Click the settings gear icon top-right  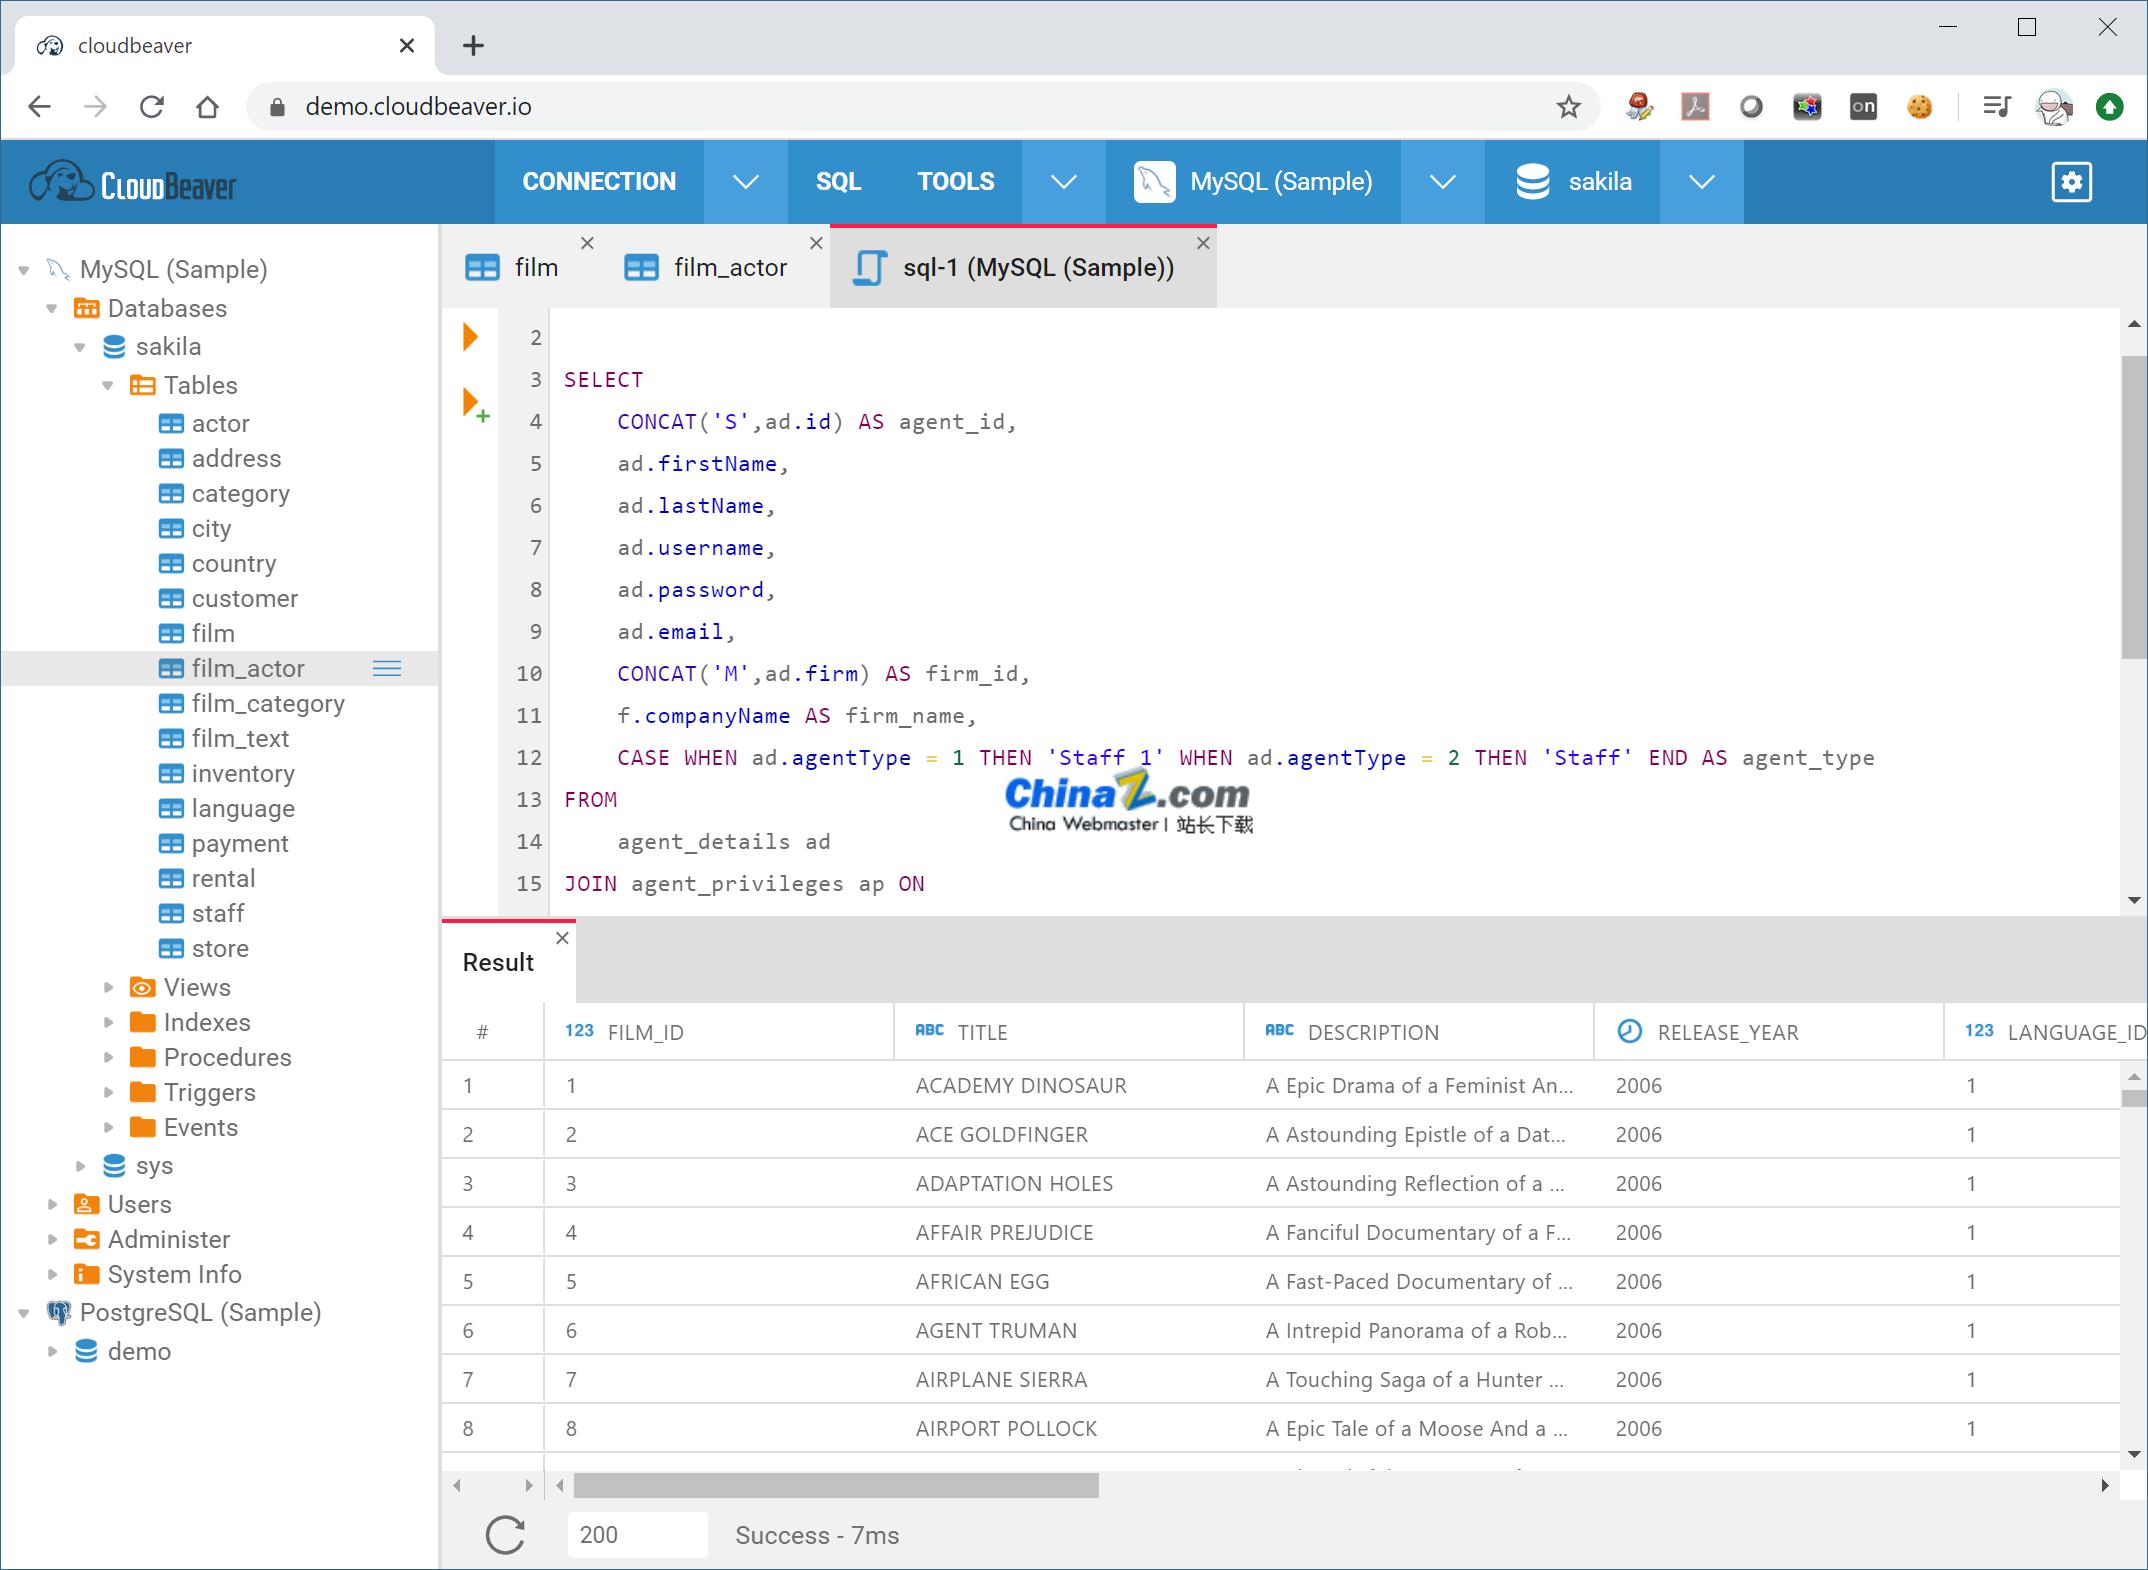tap(2071, 182)
